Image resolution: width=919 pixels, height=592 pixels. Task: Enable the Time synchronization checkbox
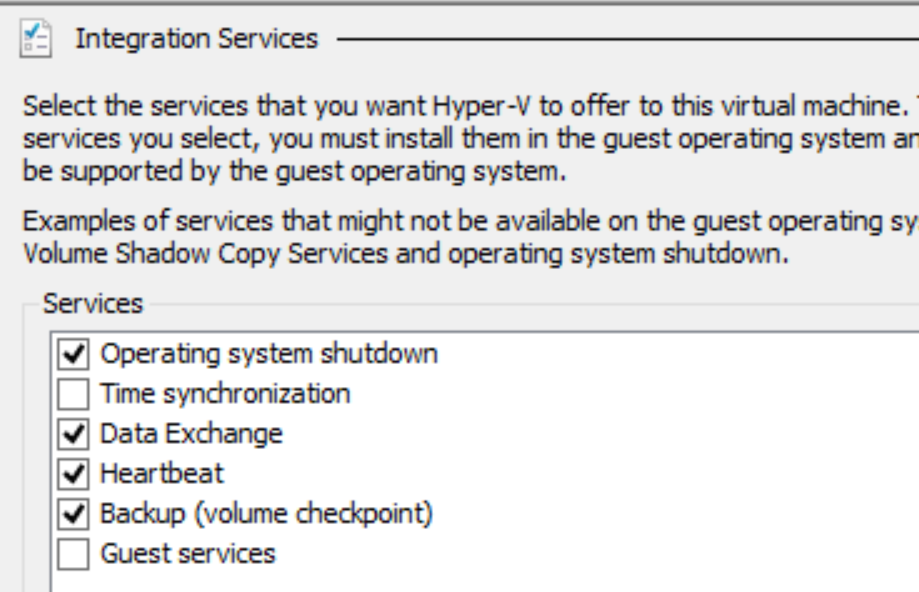click(x=73, y=394)
